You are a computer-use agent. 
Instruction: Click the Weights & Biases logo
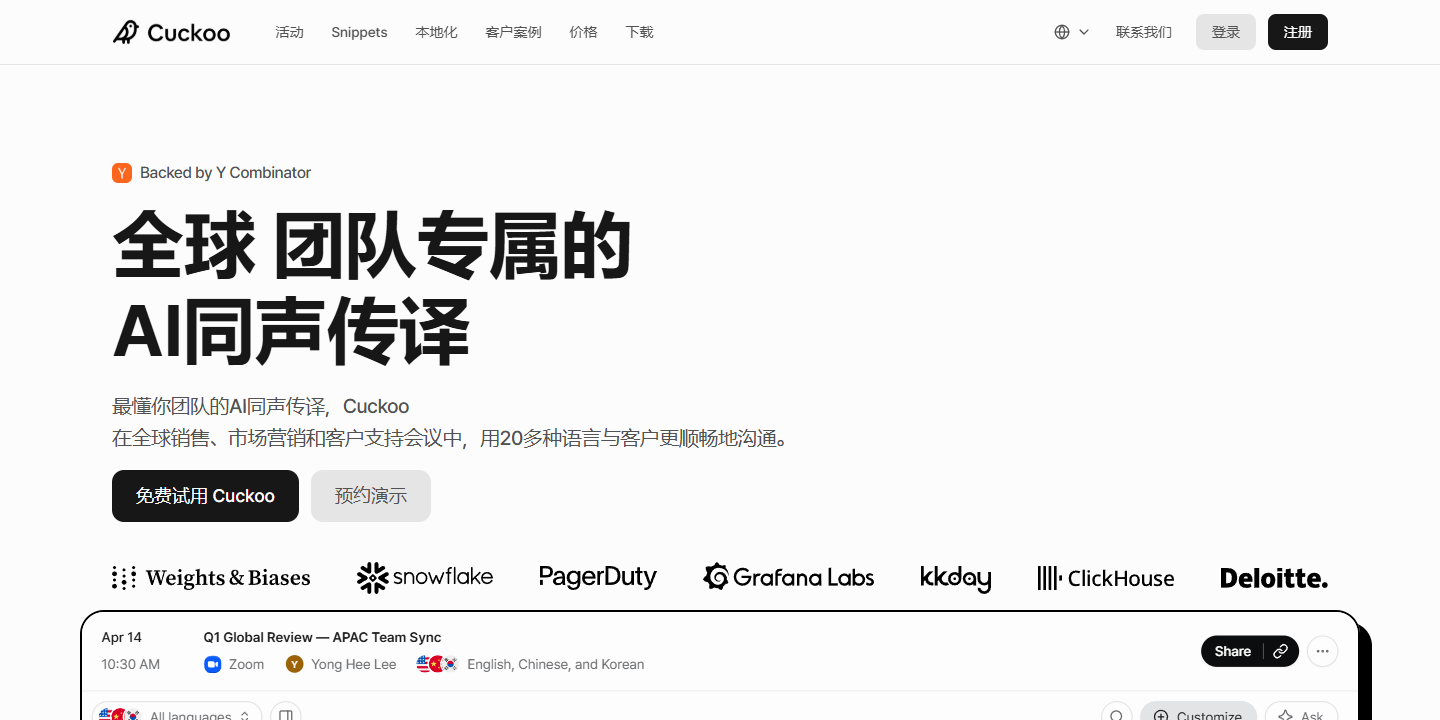211,578
